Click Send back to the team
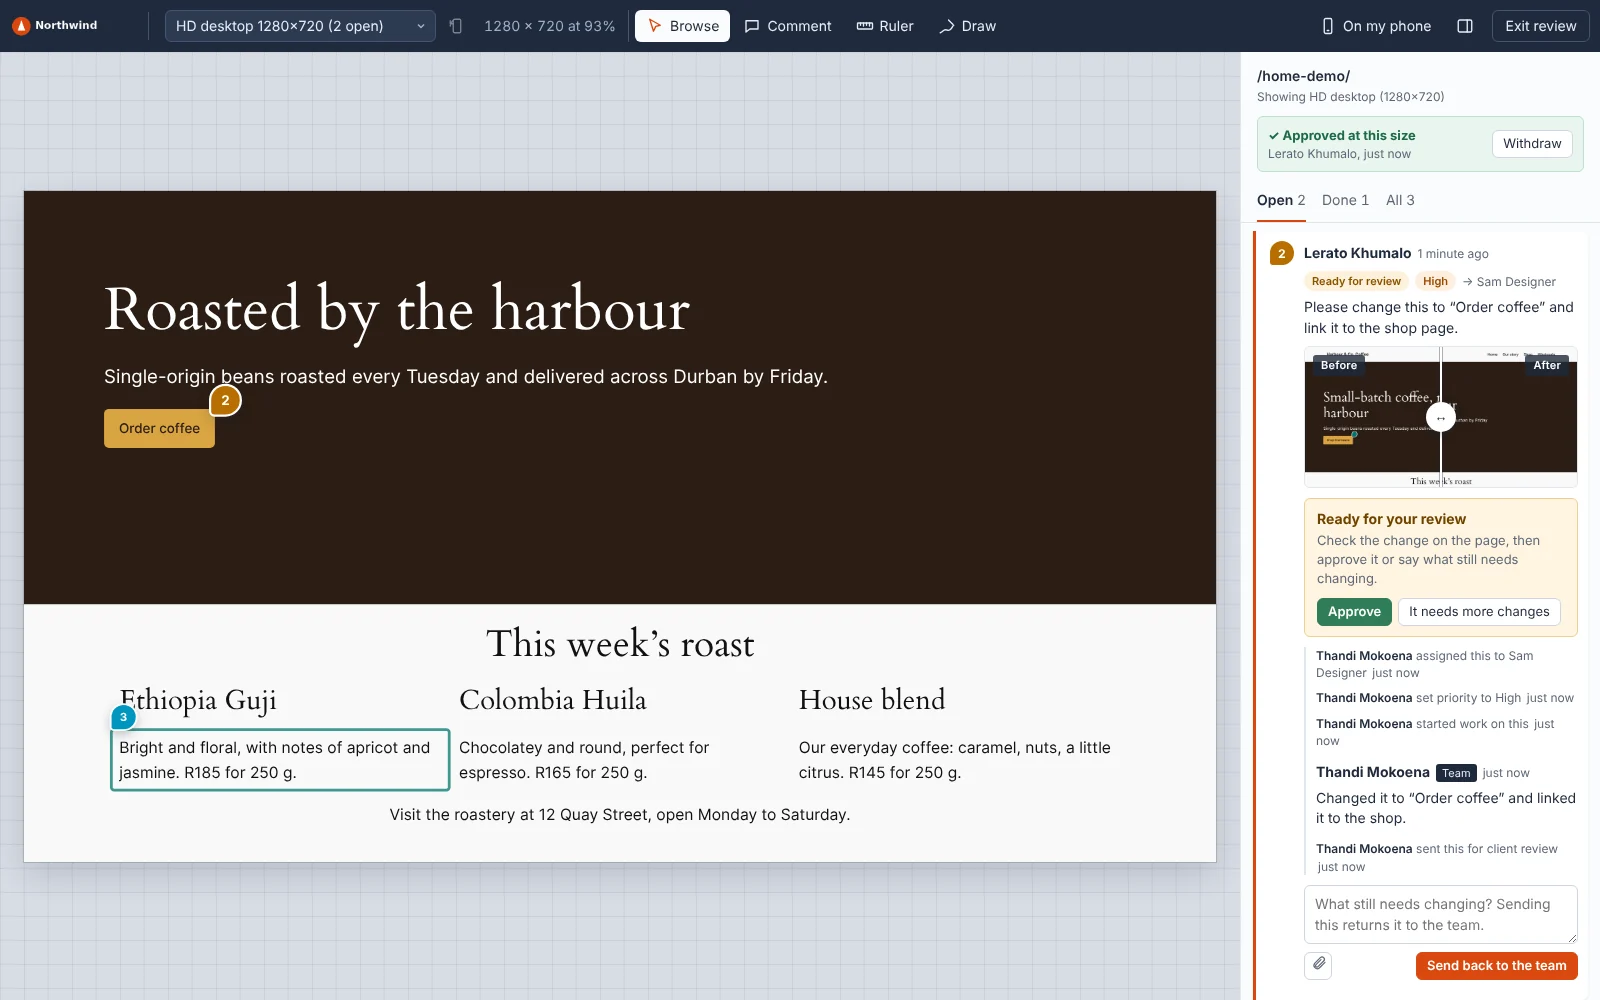The height and width of the screenshot is (1000, 1600). 1496,966
